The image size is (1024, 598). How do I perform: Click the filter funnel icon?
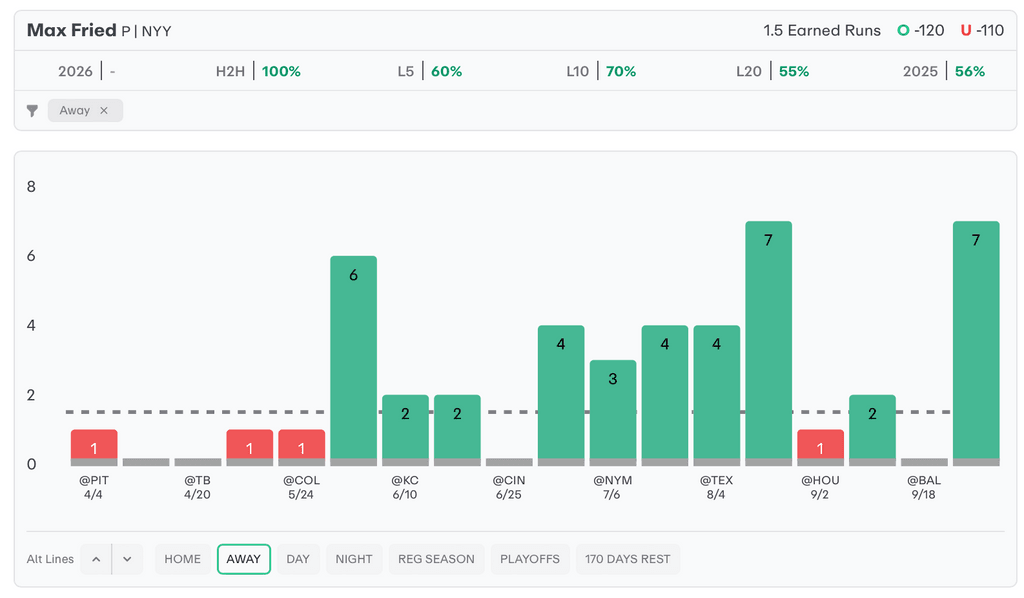[32, 111]
